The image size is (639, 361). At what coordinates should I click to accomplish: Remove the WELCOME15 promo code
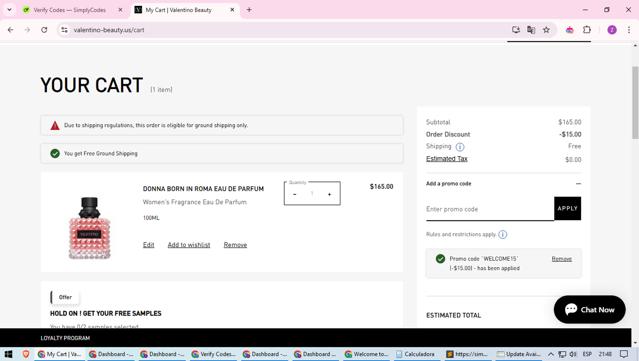click(562, 259)
